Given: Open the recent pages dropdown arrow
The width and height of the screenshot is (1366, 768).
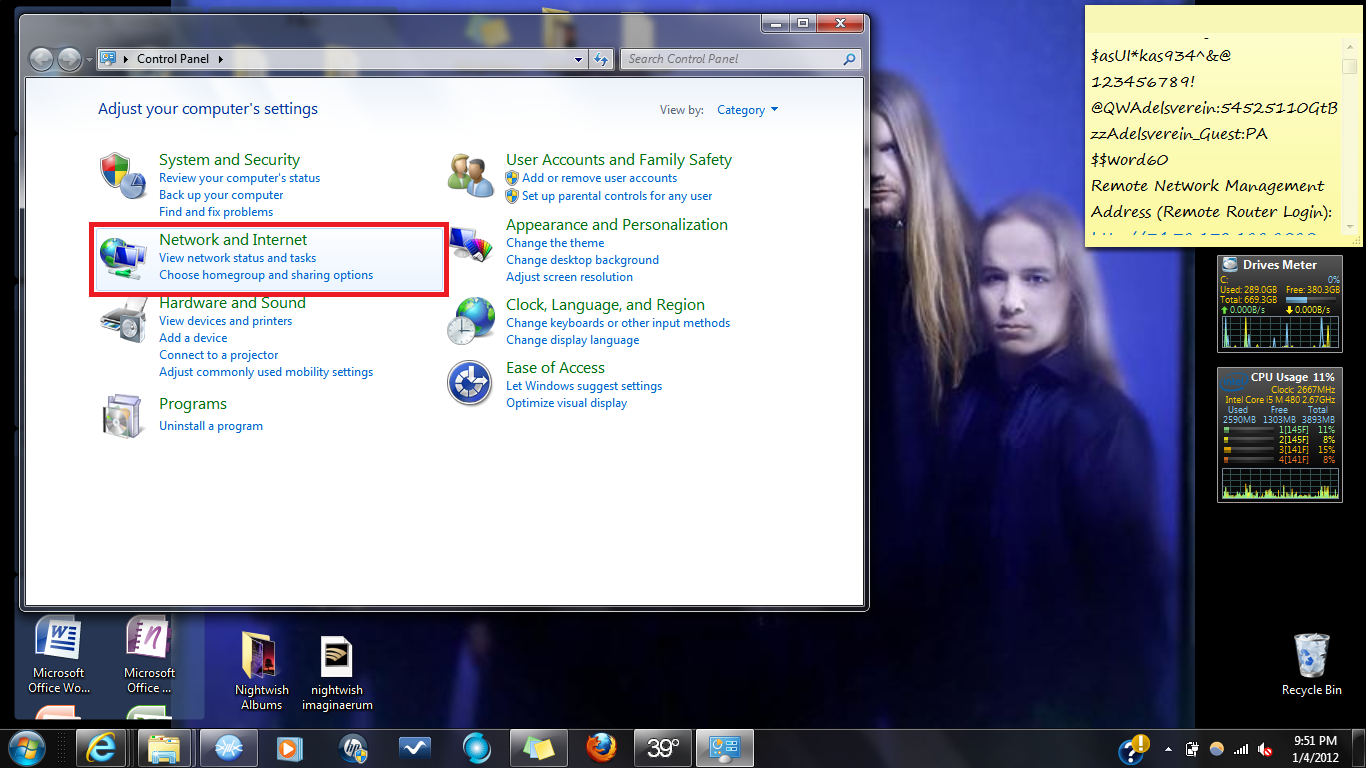Looking at the screenshot, I should (89, 60).
